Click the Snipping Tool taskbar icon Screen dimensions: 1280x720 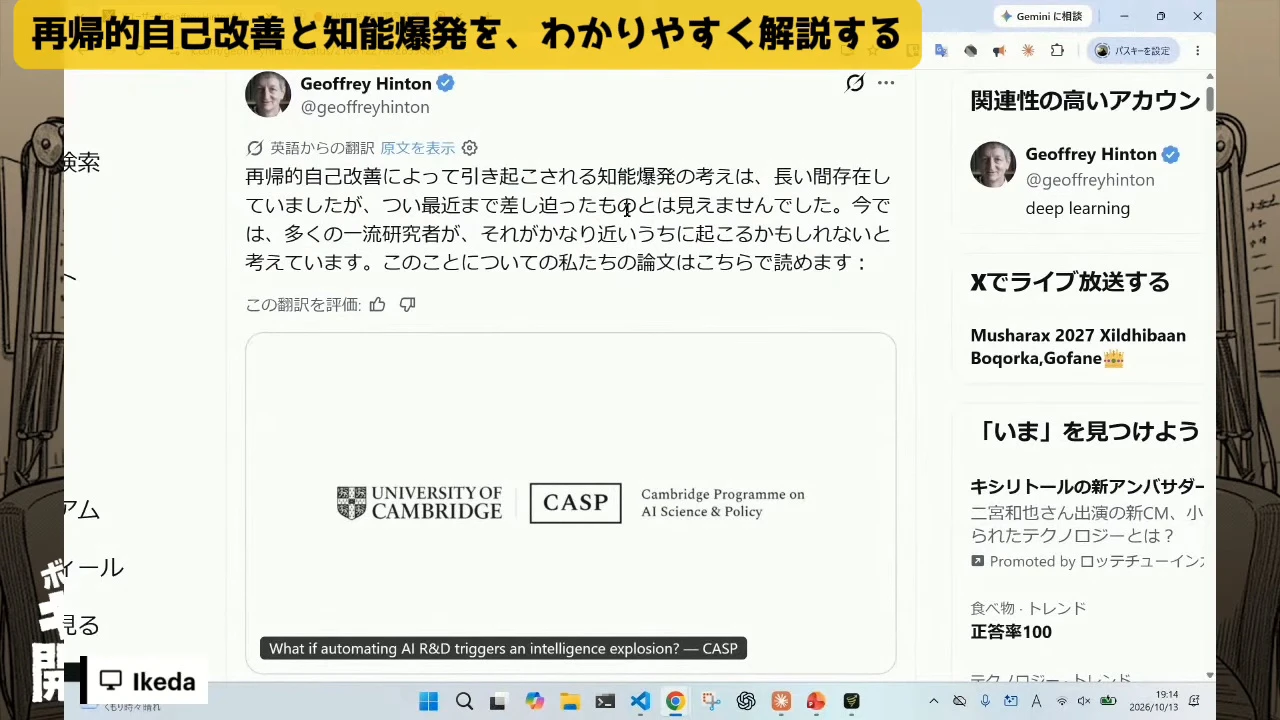click(711, 701)
